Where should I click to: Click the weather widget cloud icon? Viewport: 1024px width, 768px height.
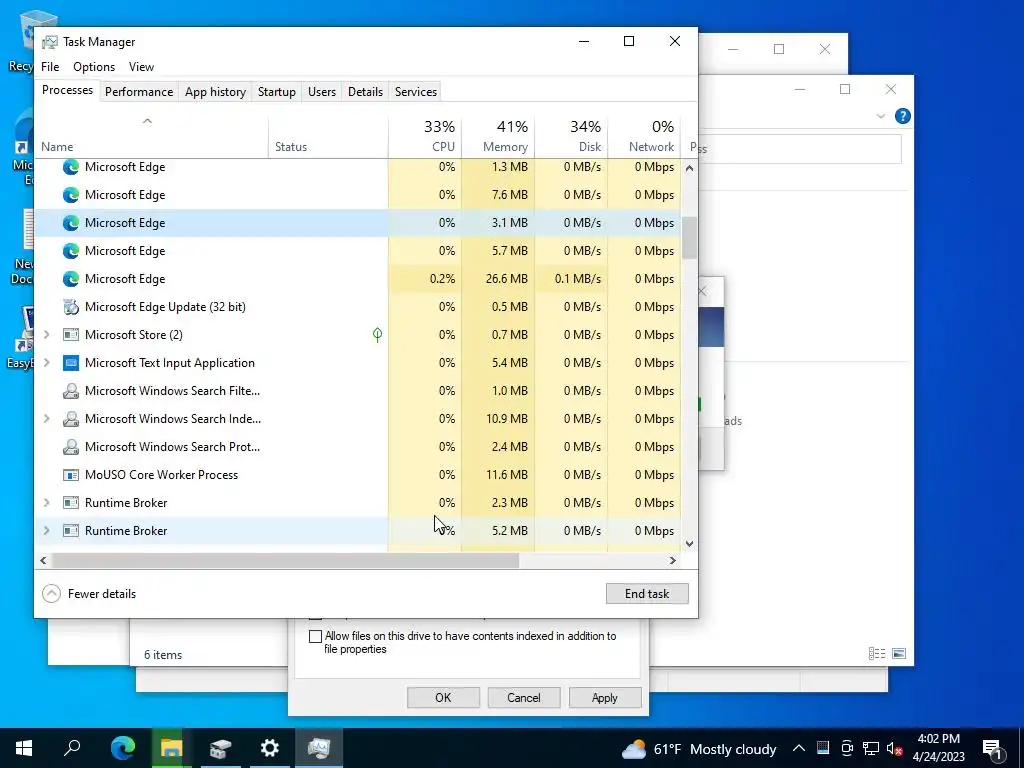click(633, 749)
